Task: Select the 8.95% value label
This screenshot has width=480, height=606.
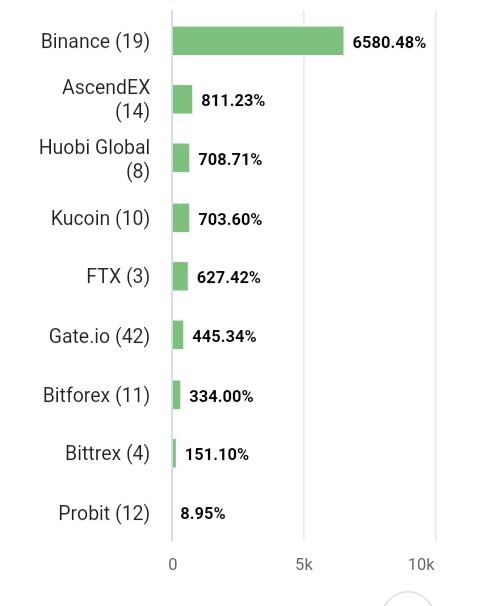Action: (203, 513)
